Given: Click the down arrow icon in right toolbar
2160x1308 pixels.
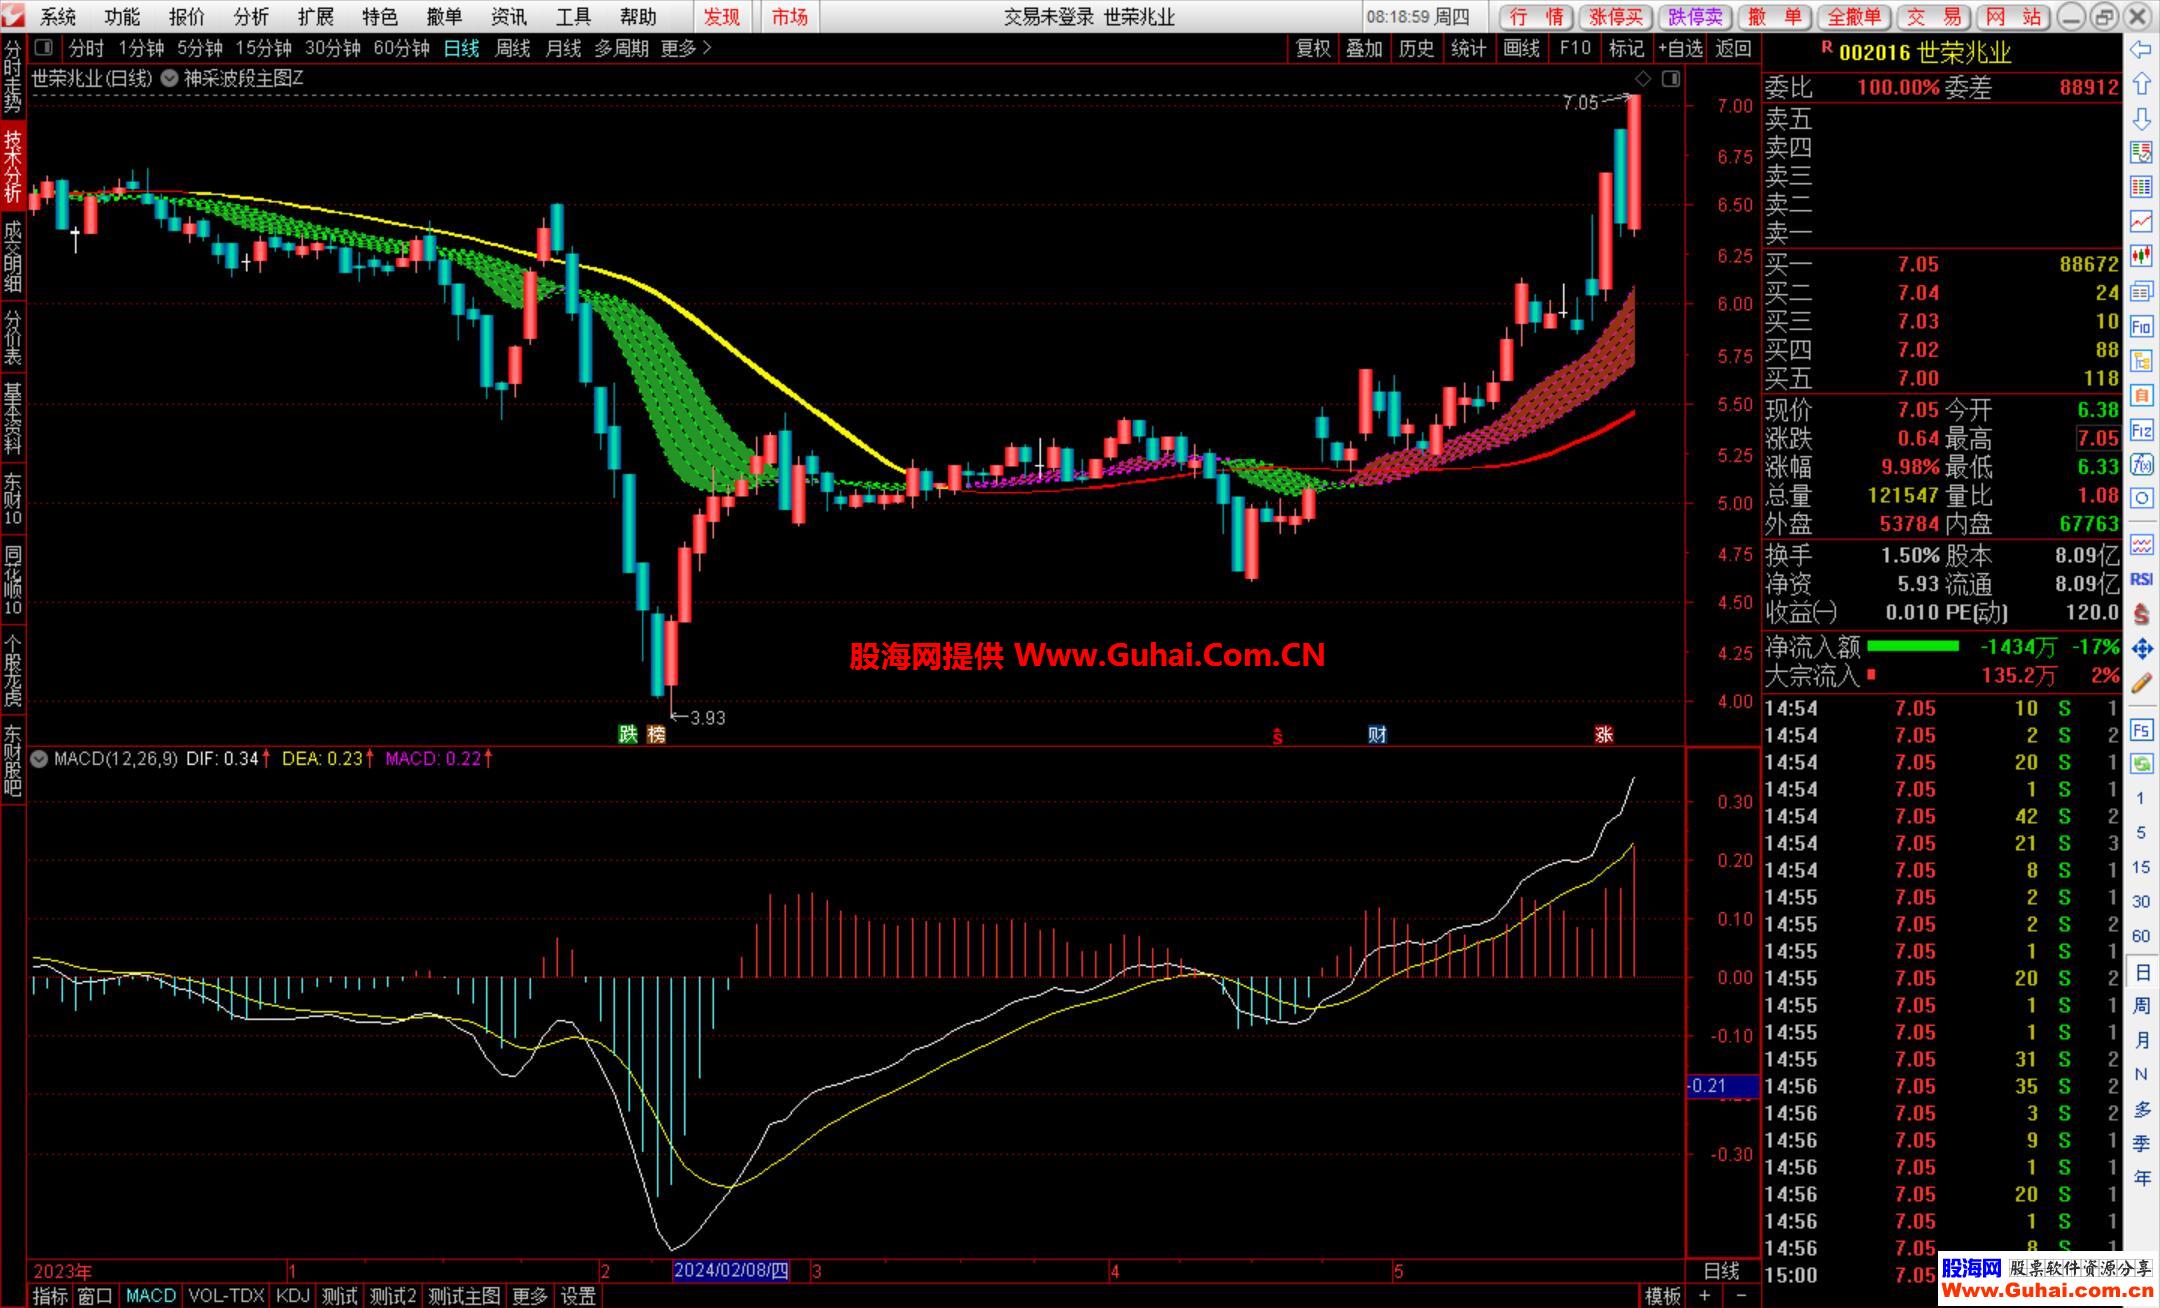Looking at the screenshot, I should [2141, 118].
